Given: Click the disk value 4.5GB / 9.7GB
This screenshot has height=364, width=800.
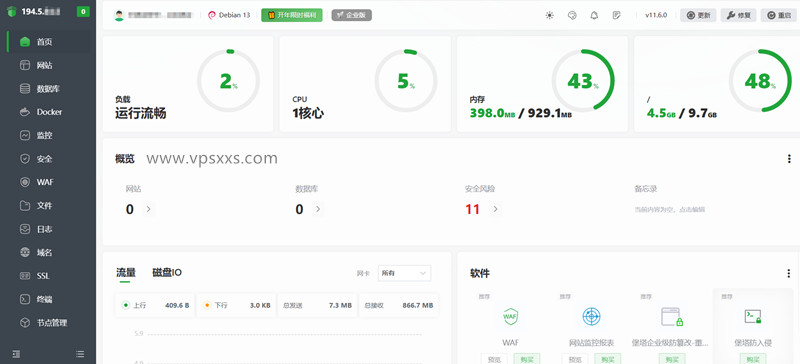Looking at the screenshot, I should (682, 113).
